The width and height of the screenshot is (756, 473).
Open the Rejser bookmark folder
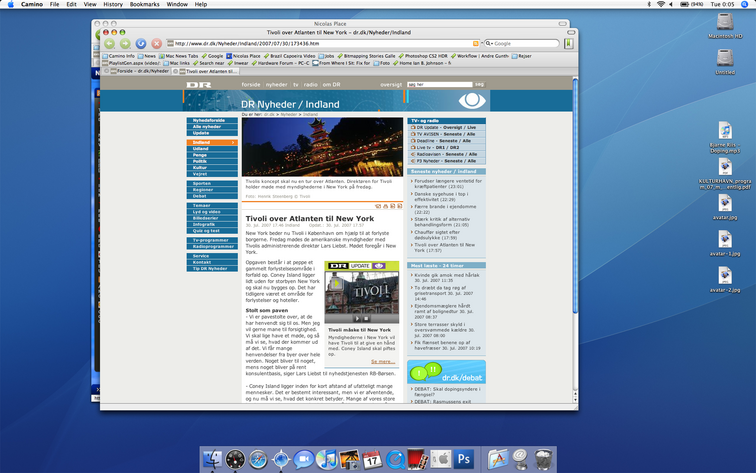pos(522,56)
